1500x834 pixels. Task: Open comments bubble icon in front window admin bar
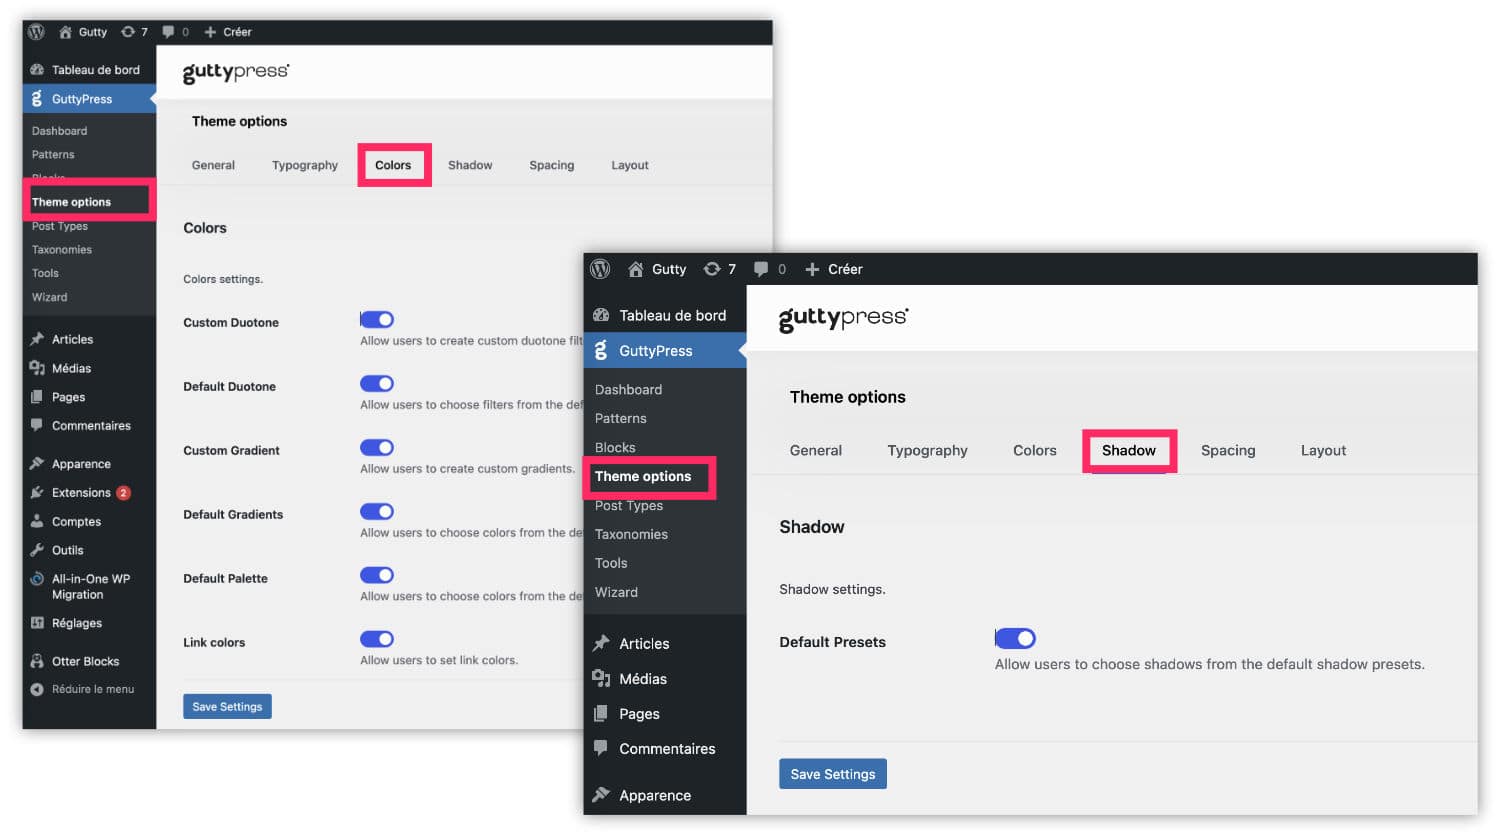coord(761,269)
